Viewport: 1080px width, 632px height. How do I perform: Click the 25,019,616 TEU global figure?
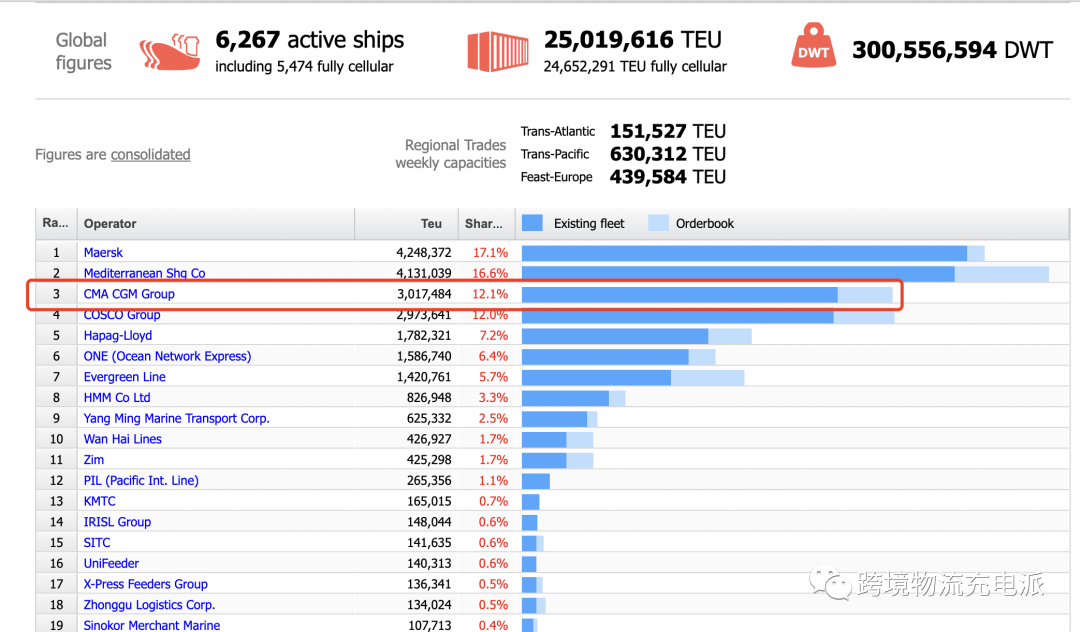632,40
